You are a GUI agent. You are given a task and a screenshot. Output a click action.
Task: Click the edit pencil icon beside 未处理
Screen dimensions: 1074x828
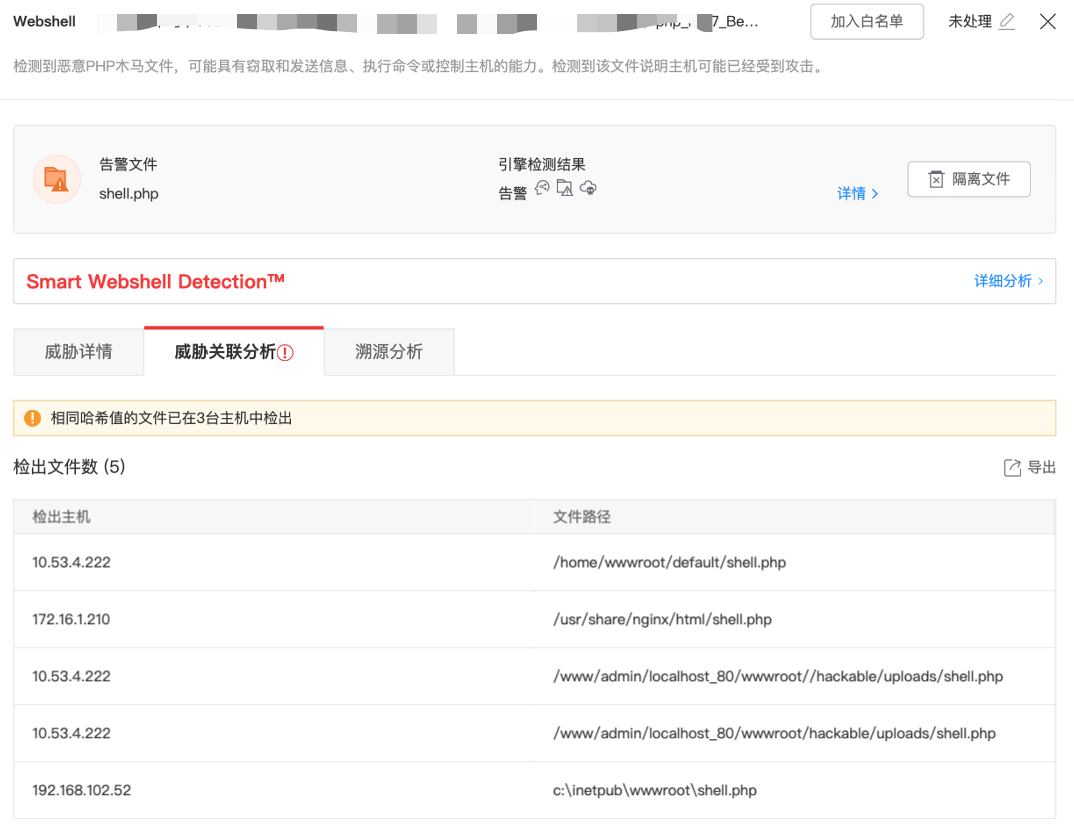coord(1006,22)
